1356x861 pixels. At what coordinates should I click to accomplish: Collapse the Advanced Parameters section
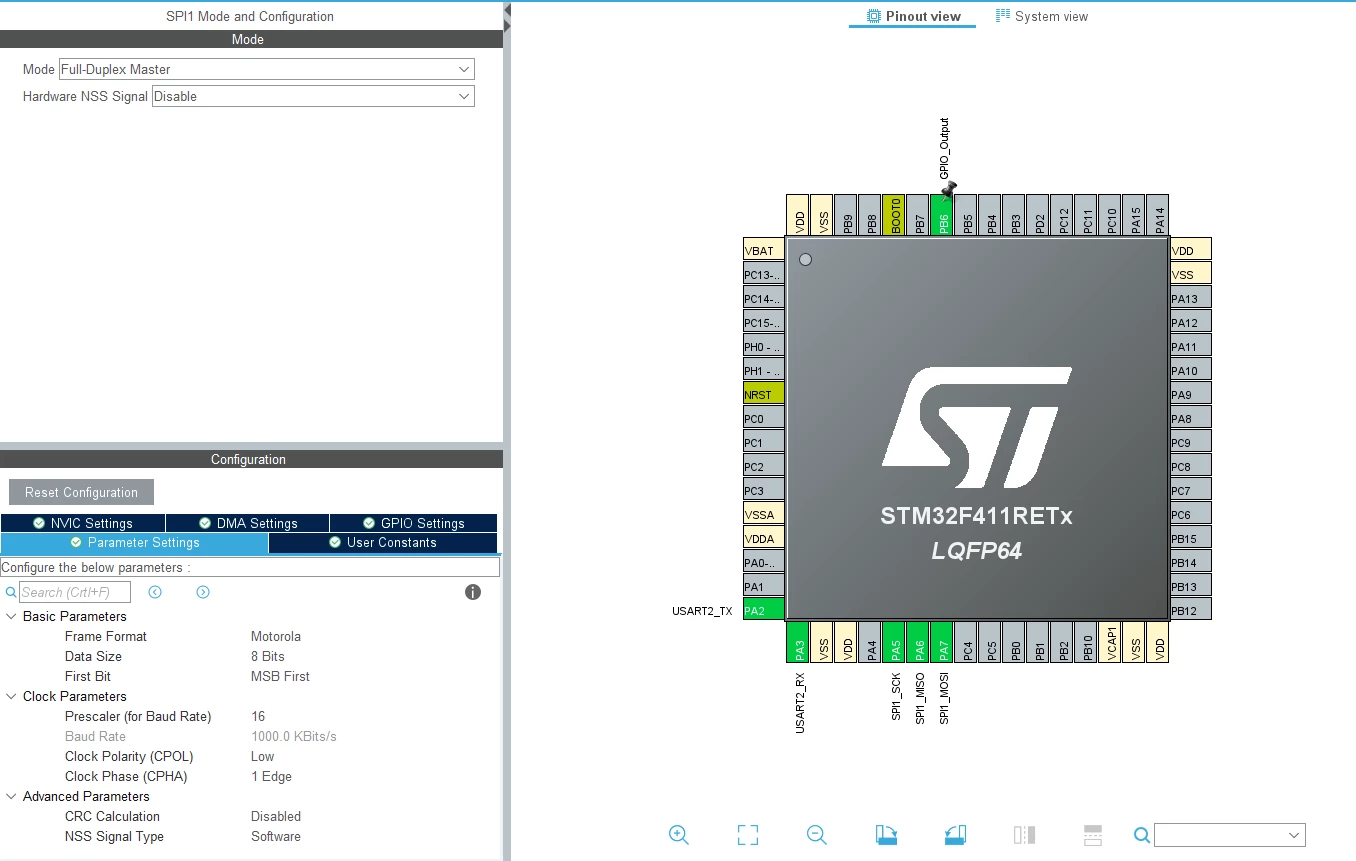(11, 796)
